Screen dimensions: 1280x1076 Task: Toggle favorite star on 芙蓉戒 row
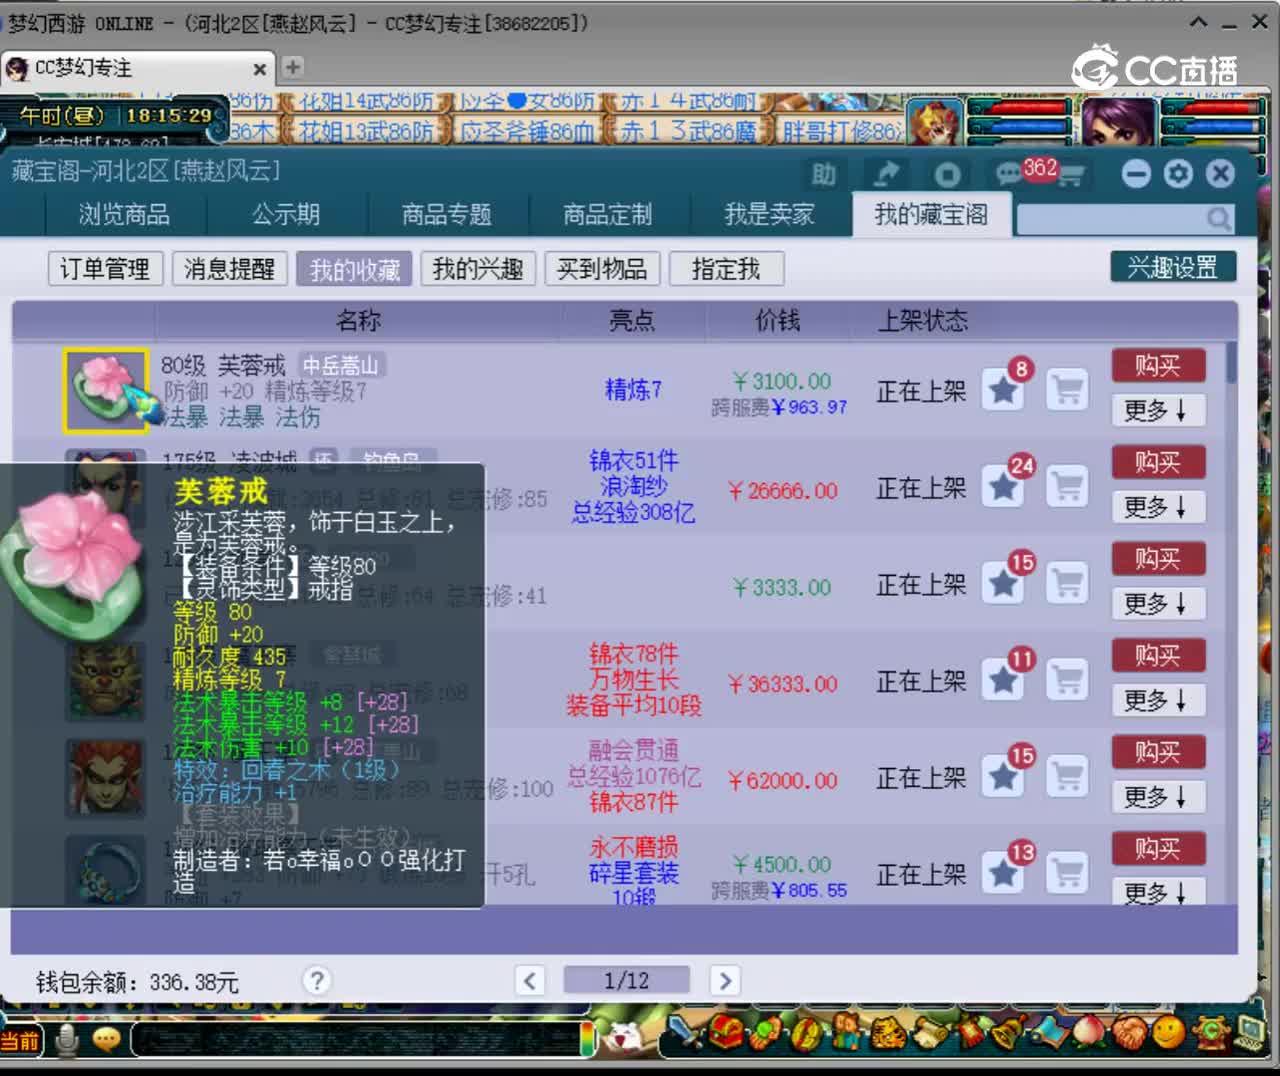pos(1003,390)
